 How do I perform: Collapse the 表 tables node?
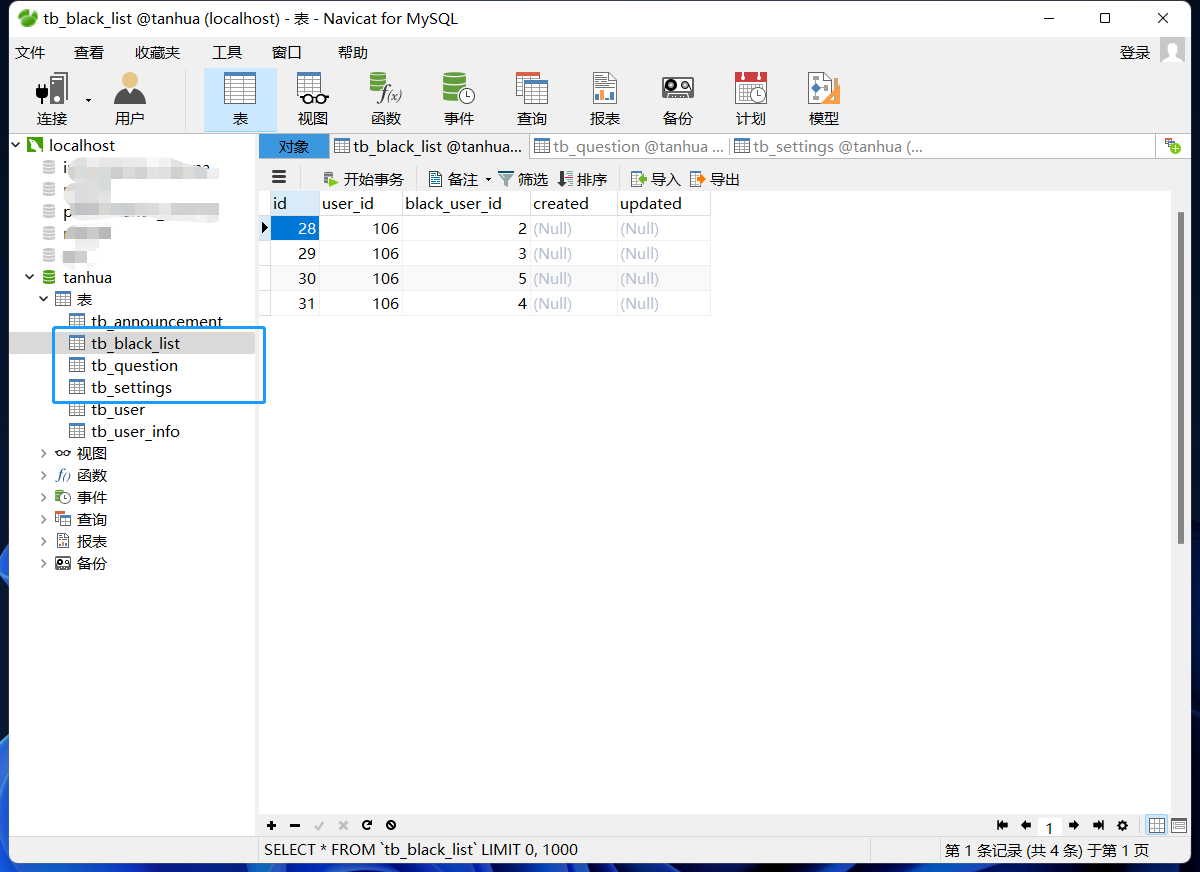[x=44, y=299]
